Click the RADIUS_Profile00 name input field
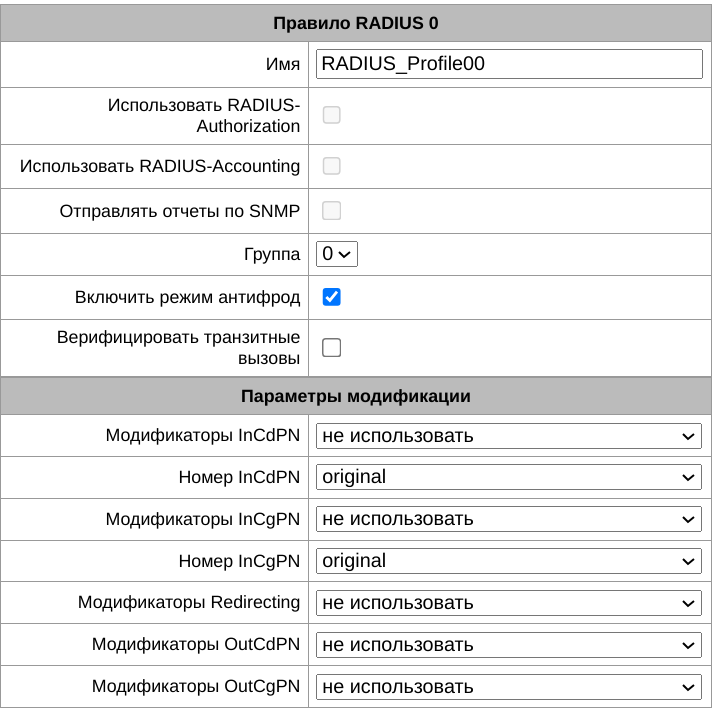716x711 pixels. (x=509, y=65)
